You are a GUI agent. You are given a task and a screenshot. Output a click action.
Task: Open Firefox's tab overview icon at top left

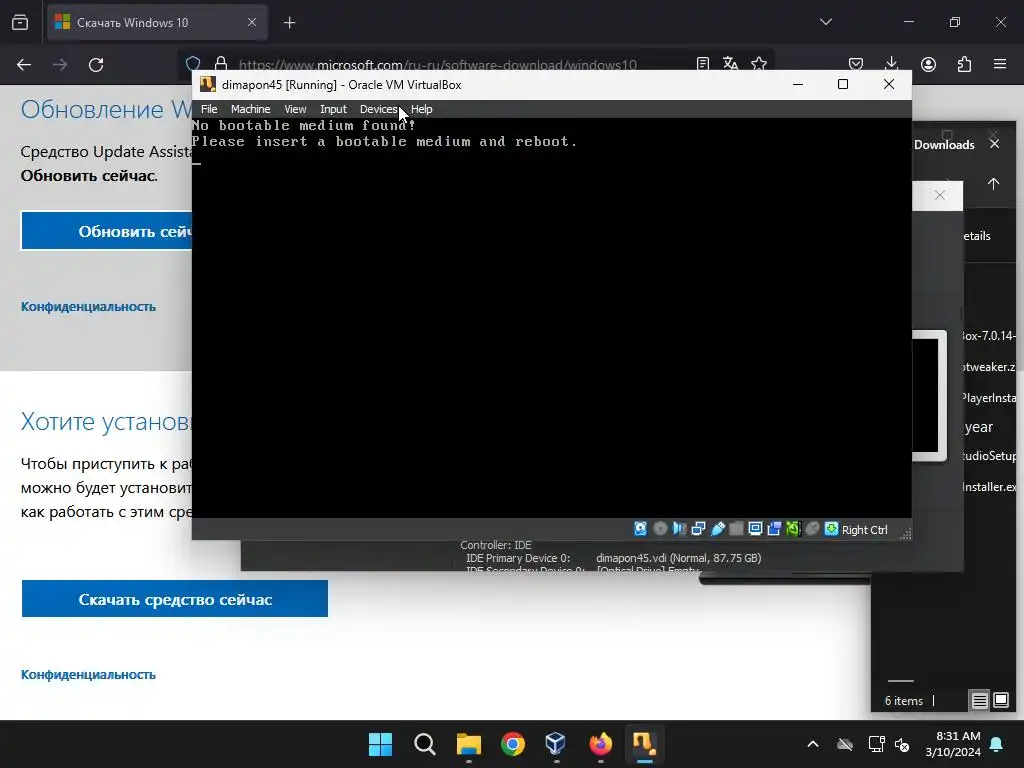tap(20, 22)
